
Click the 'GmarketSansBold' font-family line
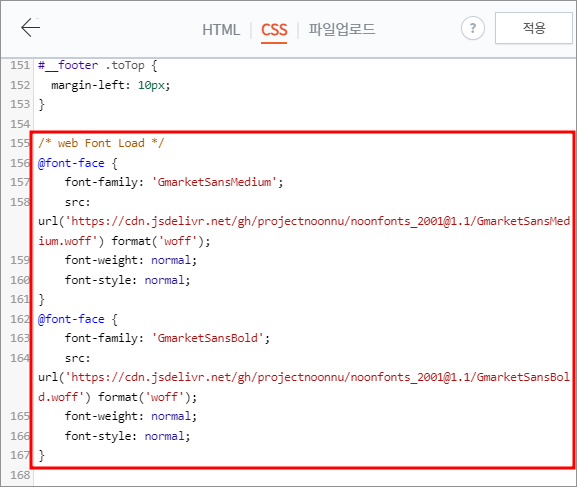[x=167, y=338]
